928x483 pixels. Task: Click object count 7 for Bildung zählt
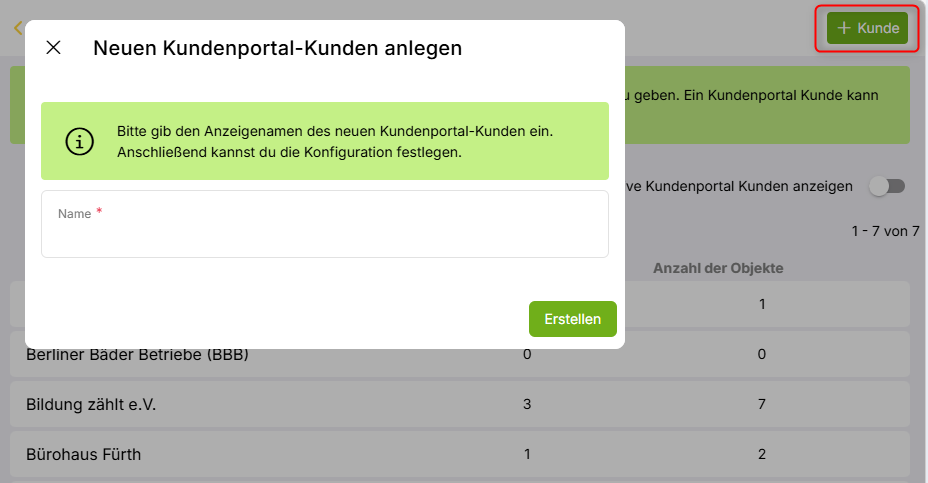762,405
